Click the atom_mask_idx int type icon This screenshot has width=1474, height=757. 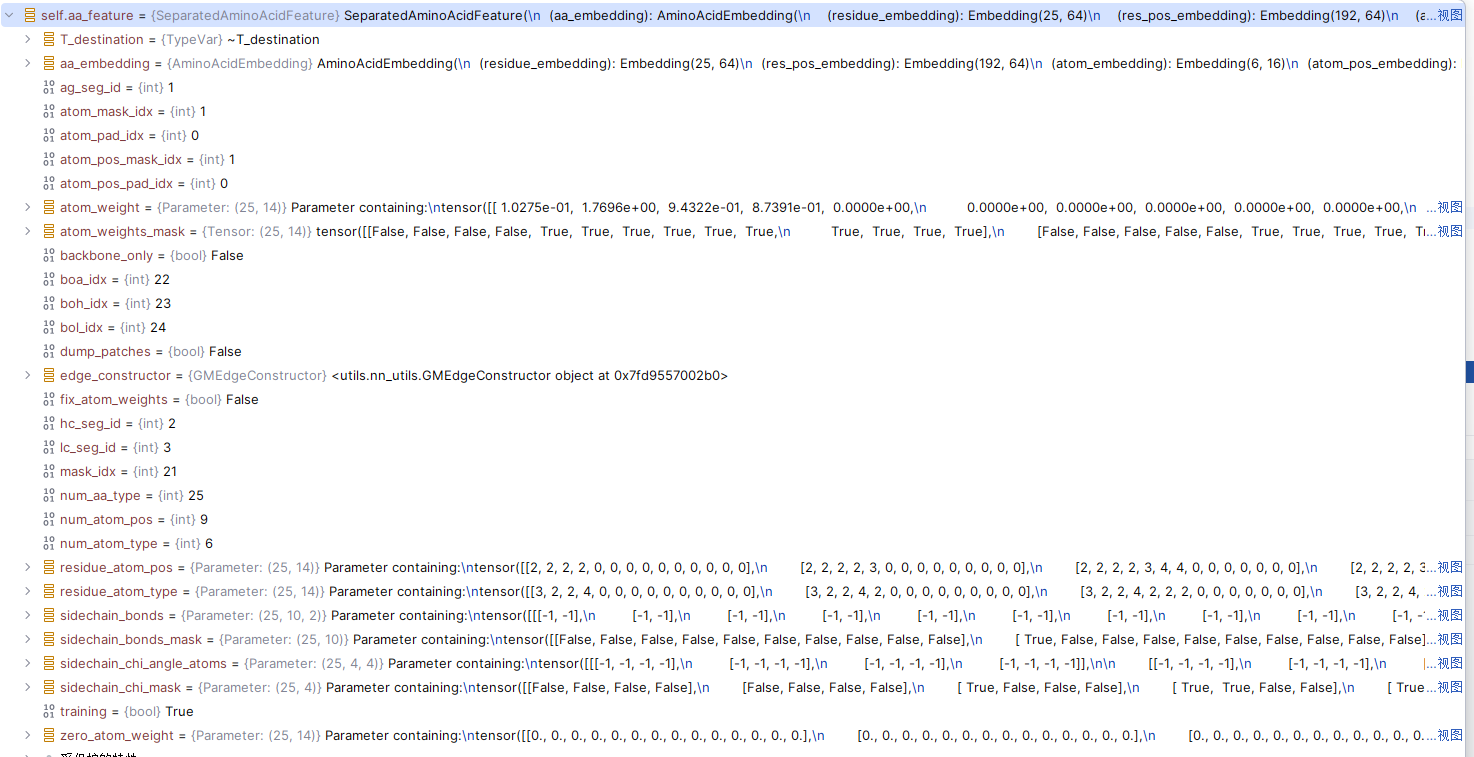click(49, 111)
